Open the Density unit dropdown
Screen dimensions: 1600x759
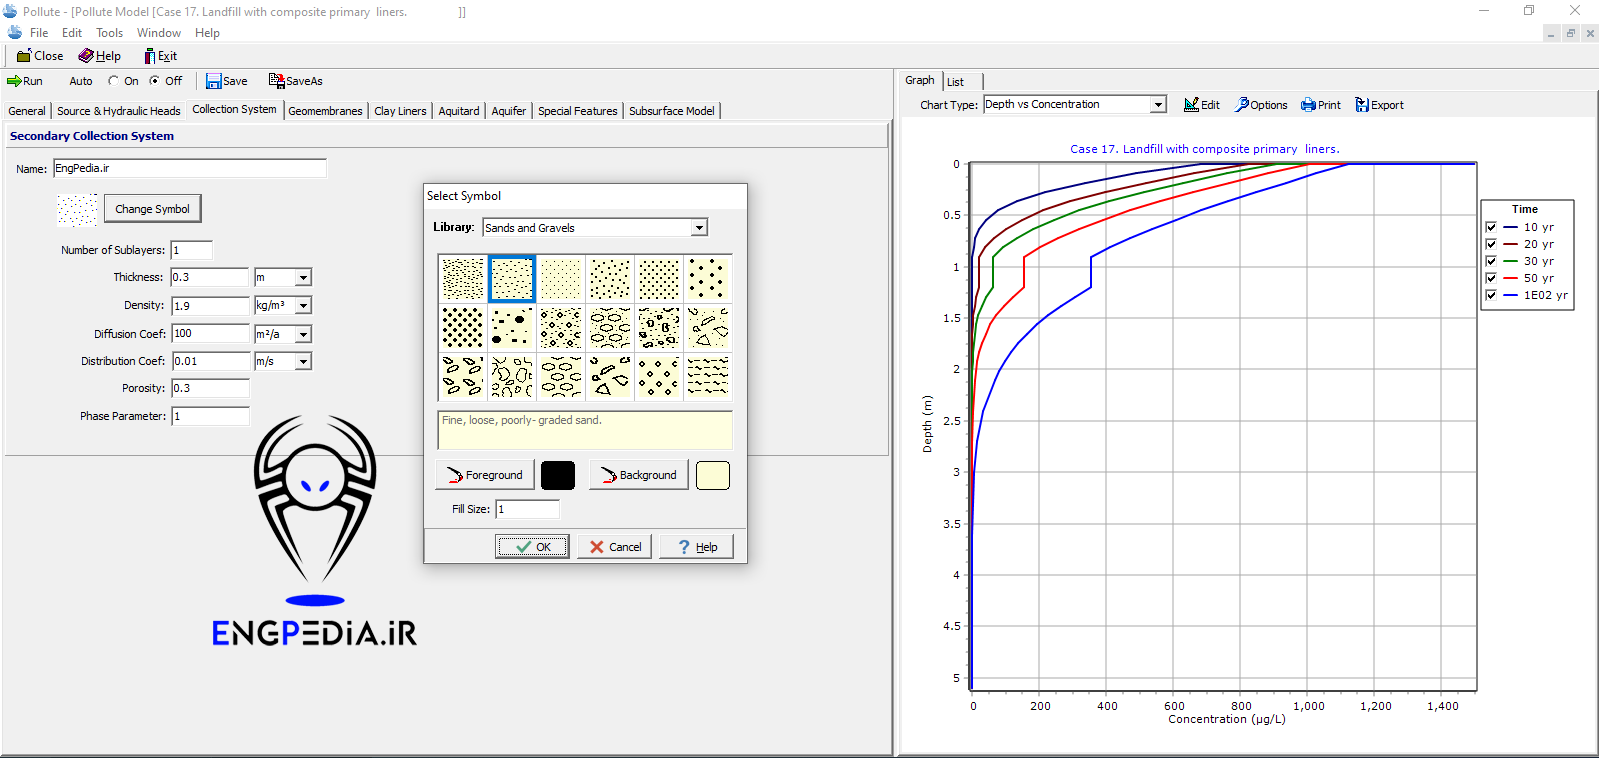tap(303, 305)
